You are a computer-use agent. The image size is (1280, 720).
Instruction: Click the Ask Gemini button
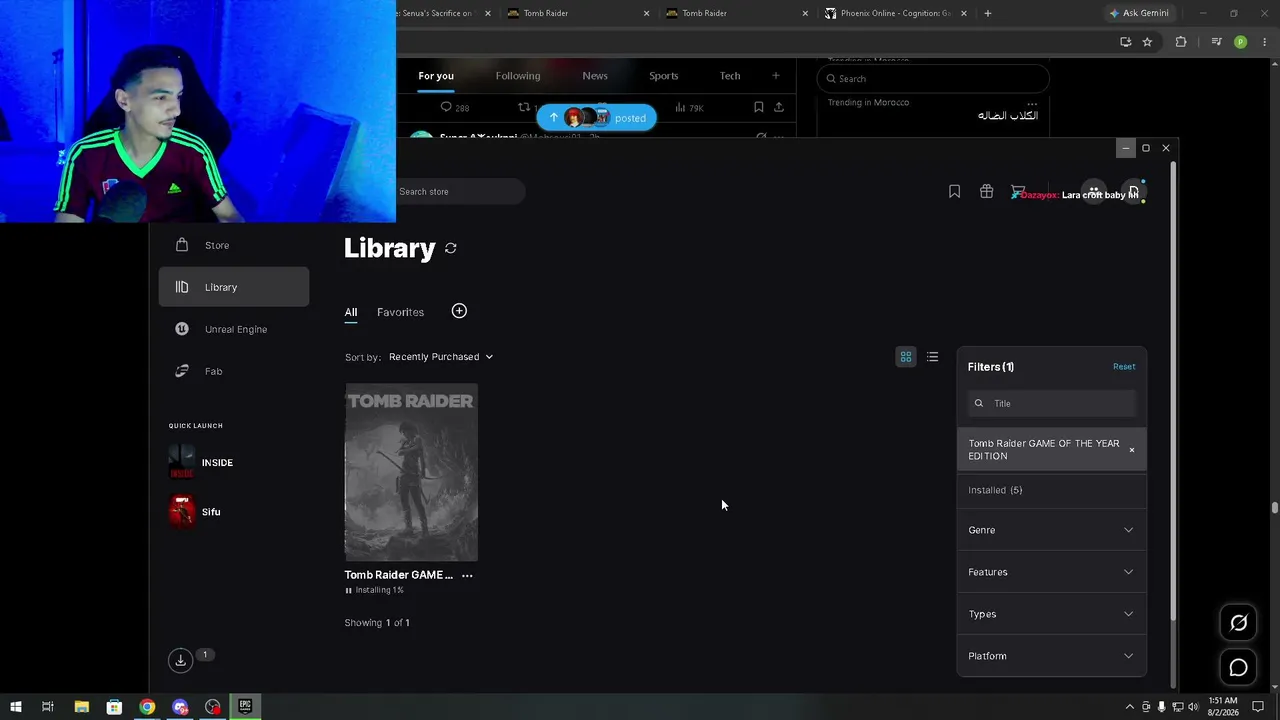pyautogui.click(x=1139, y=13)
